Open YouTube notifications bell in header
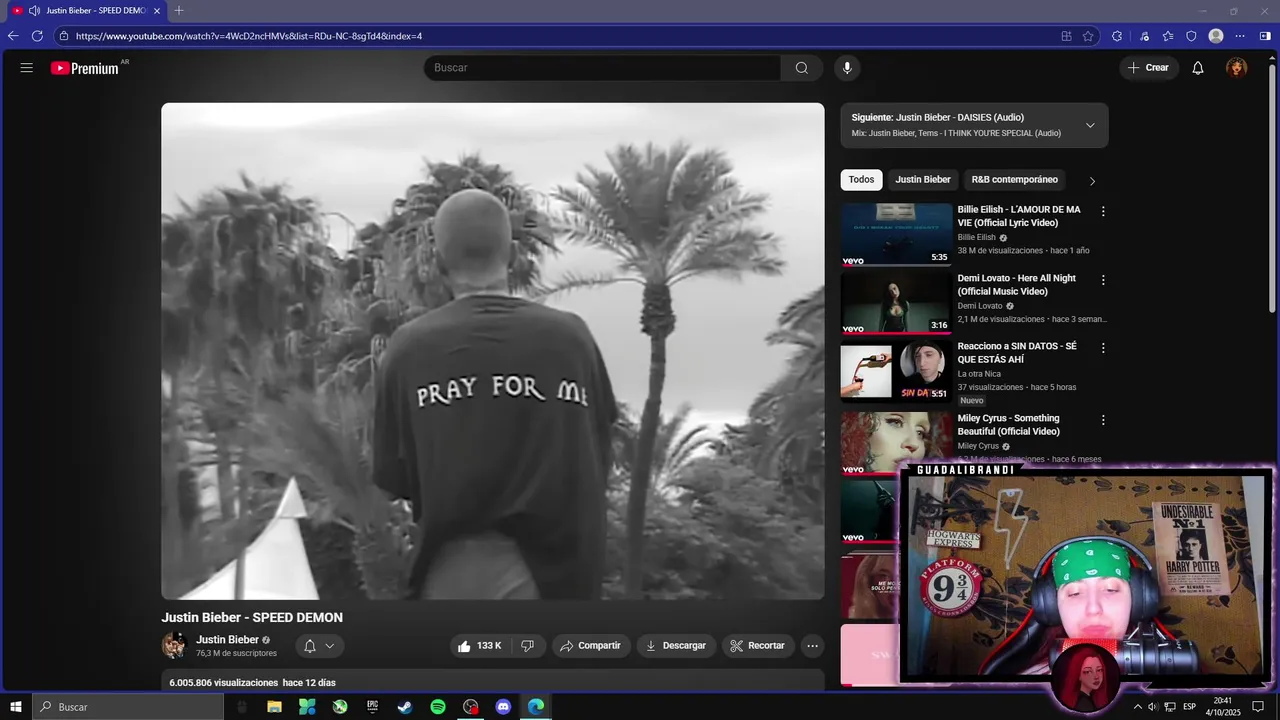1280x720 pixels. 1197,68
